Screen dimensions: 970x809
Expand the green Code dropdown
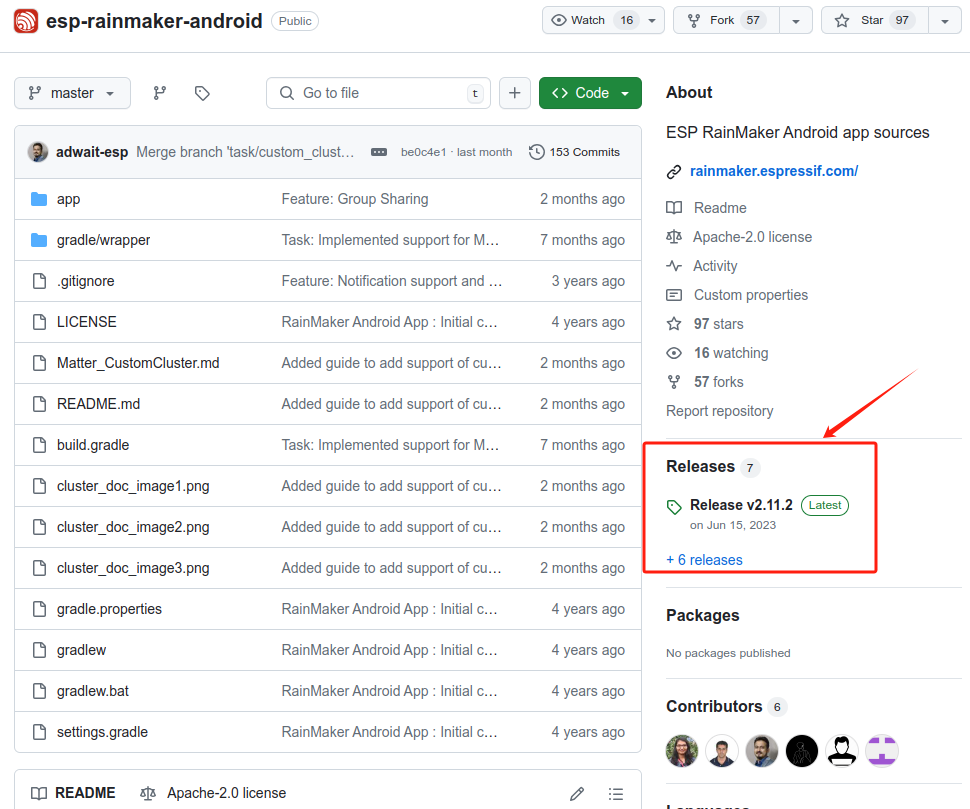tap(590, 93)
